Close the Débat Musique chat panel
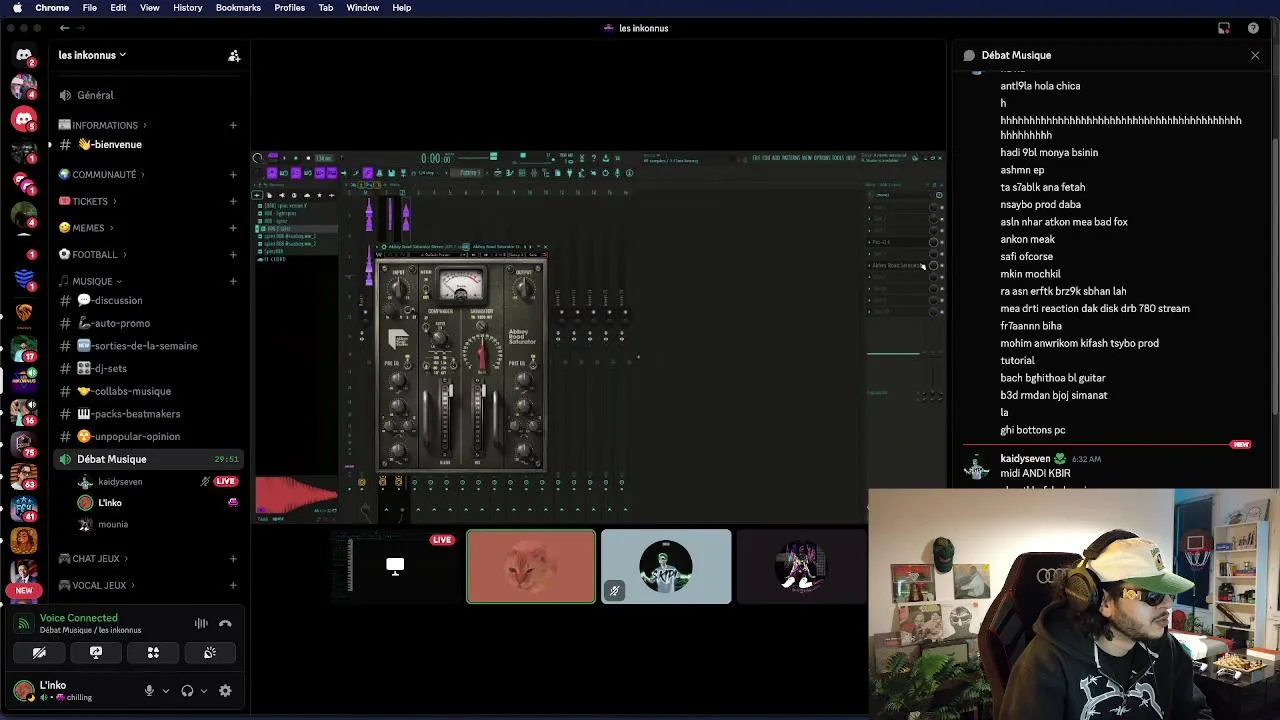 (1255, 55)
